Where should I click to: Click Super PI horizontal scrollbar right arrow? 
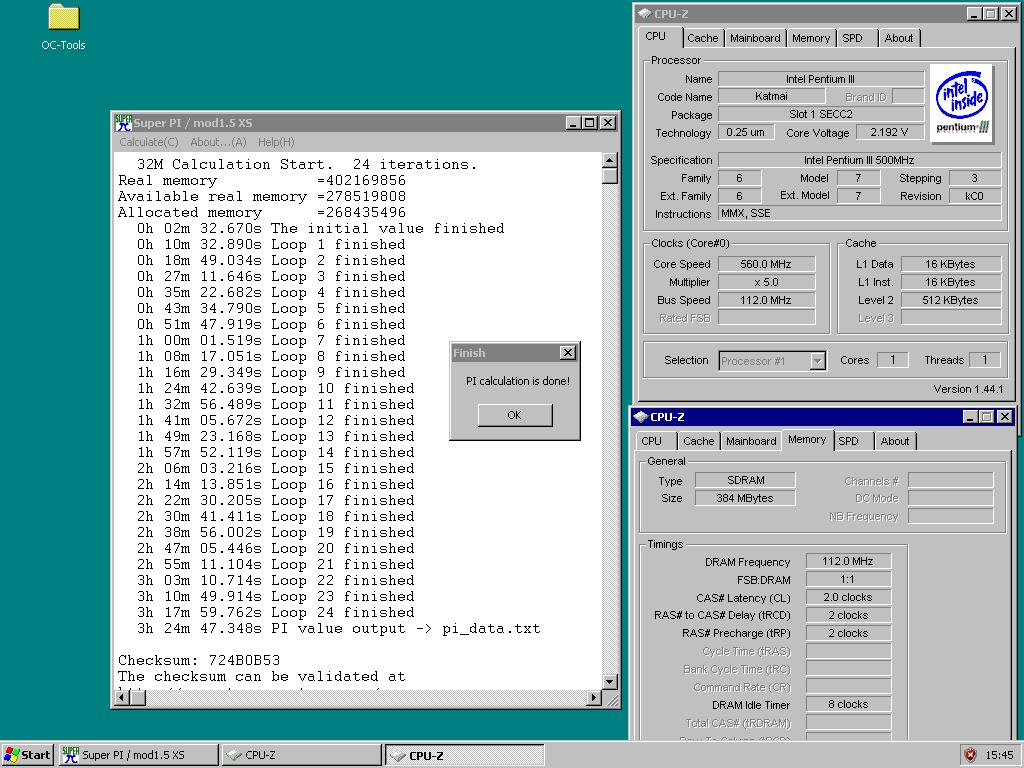point(594,697)
